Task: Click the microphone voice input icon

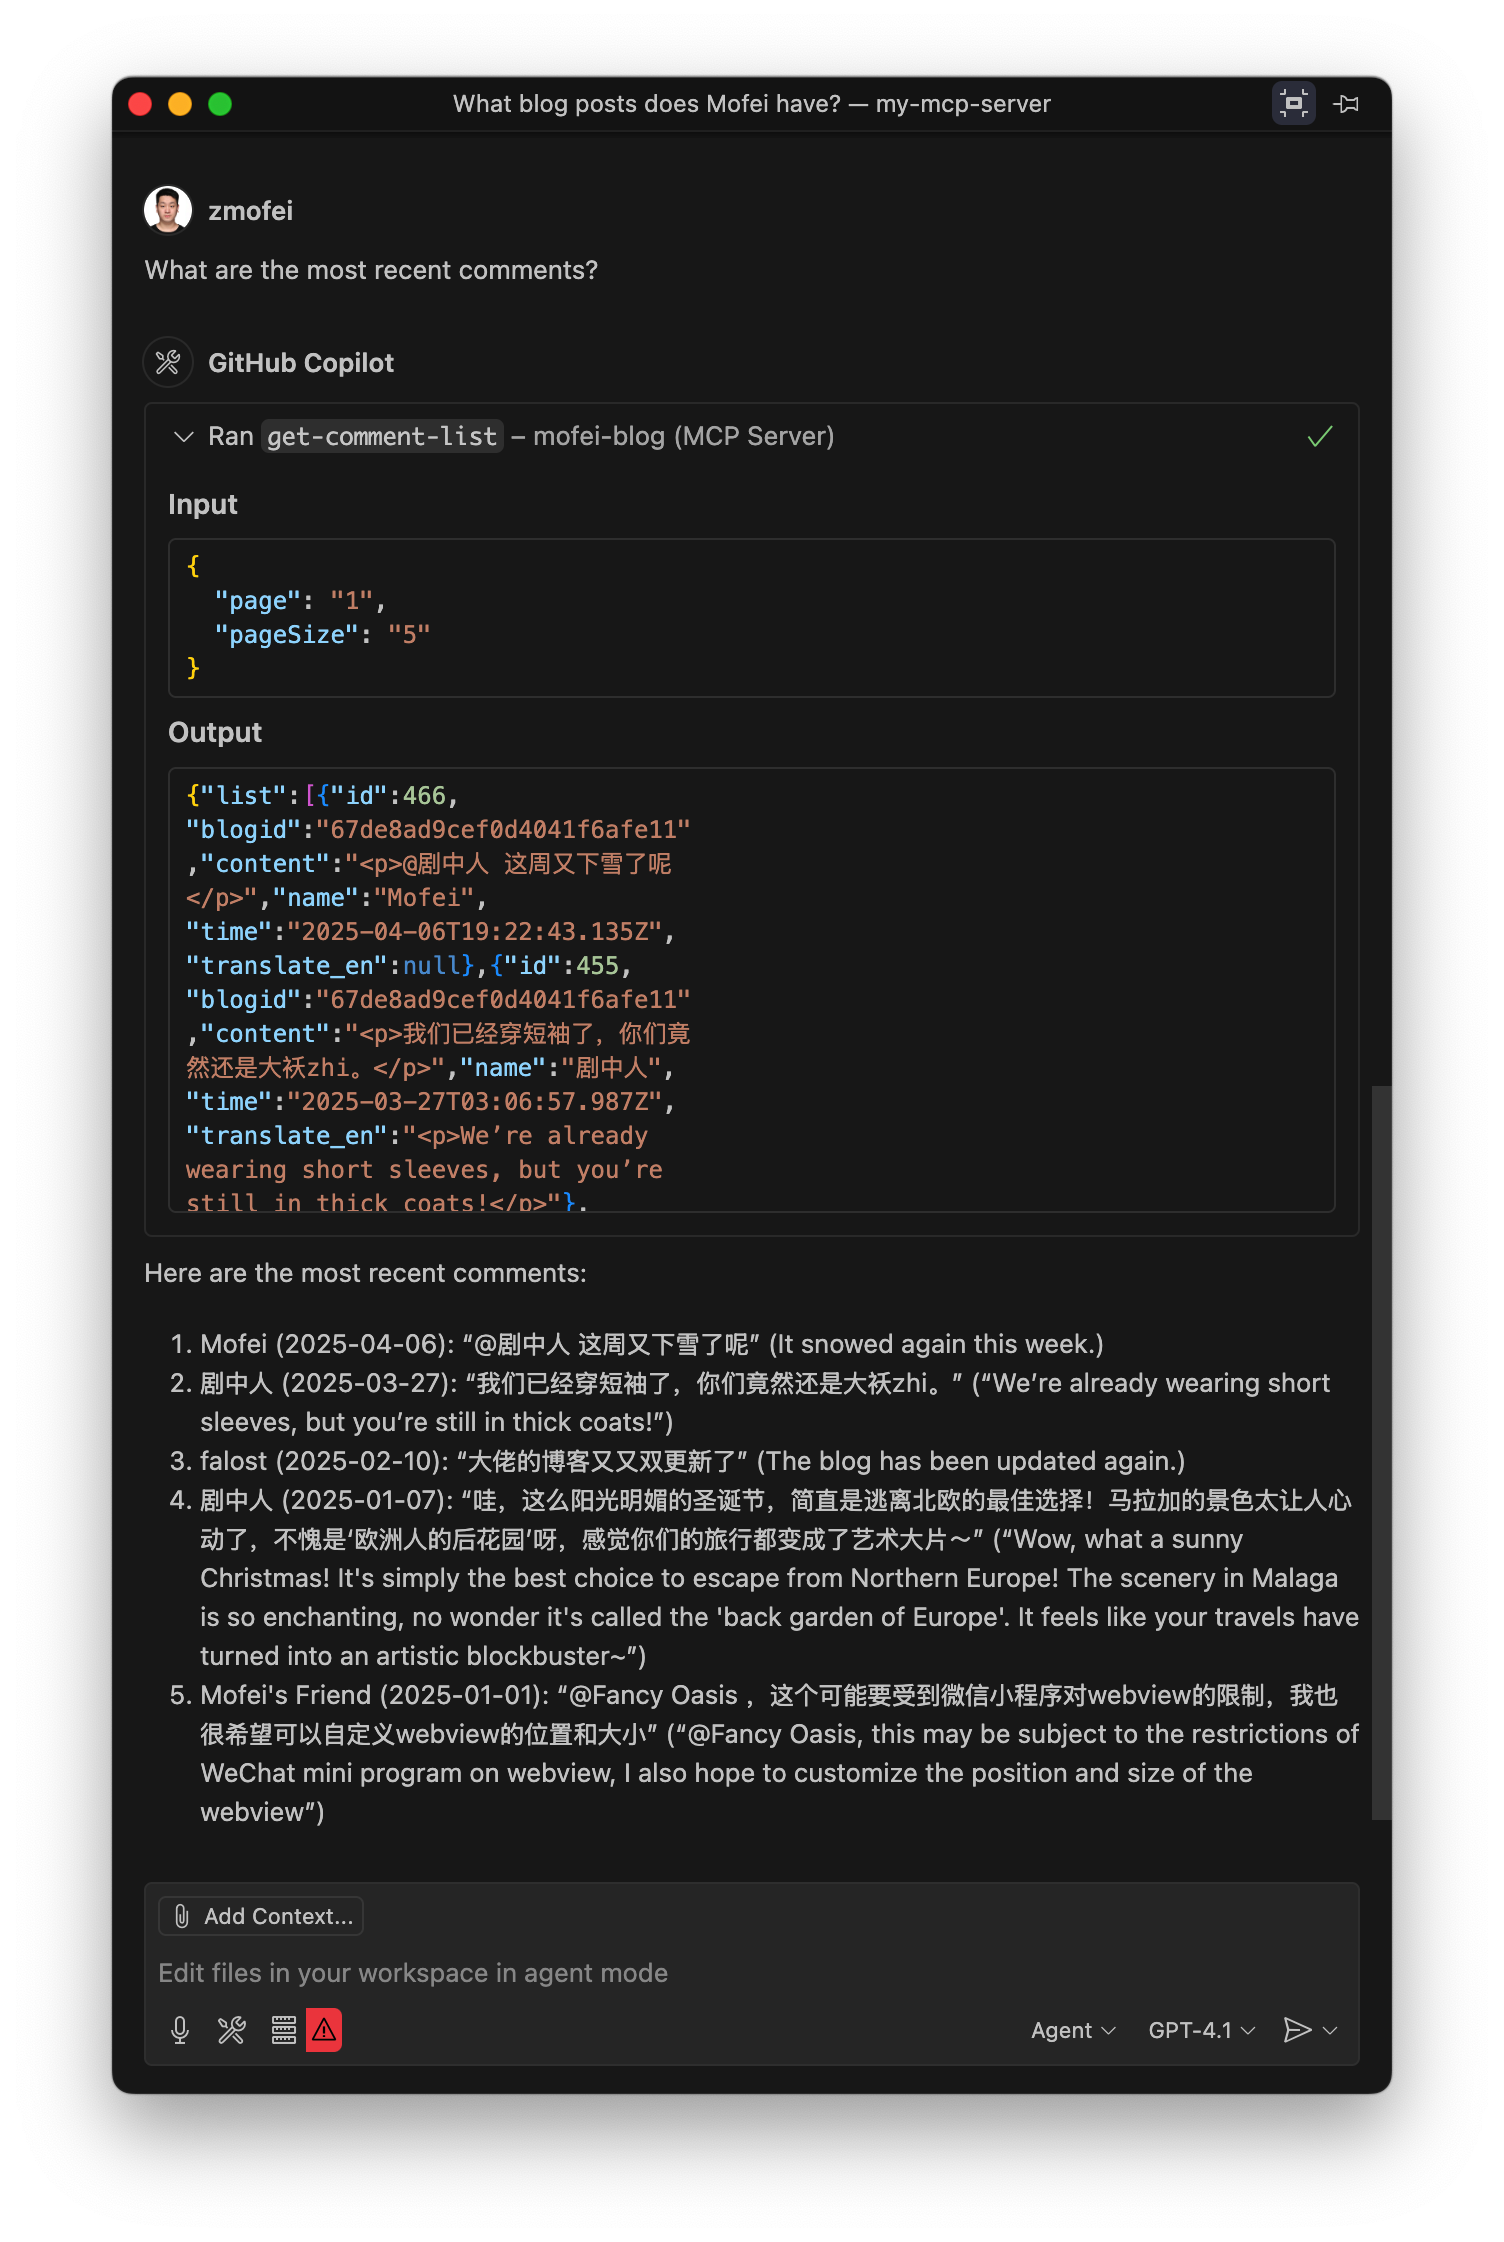Action: pyautogui.click(x=180, y=2030)
